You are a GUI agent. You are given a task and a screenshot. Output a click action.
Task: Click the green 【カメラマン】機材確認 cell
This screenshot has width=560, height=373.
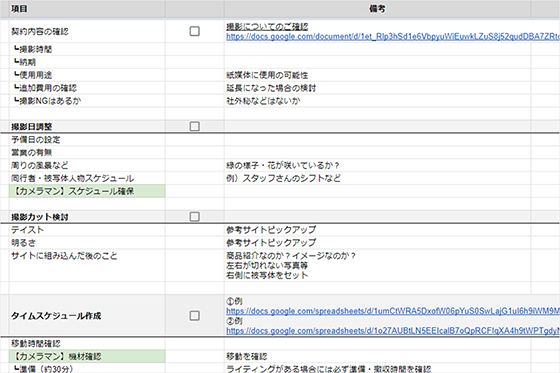pyautogui.click(x=87, y=357)
